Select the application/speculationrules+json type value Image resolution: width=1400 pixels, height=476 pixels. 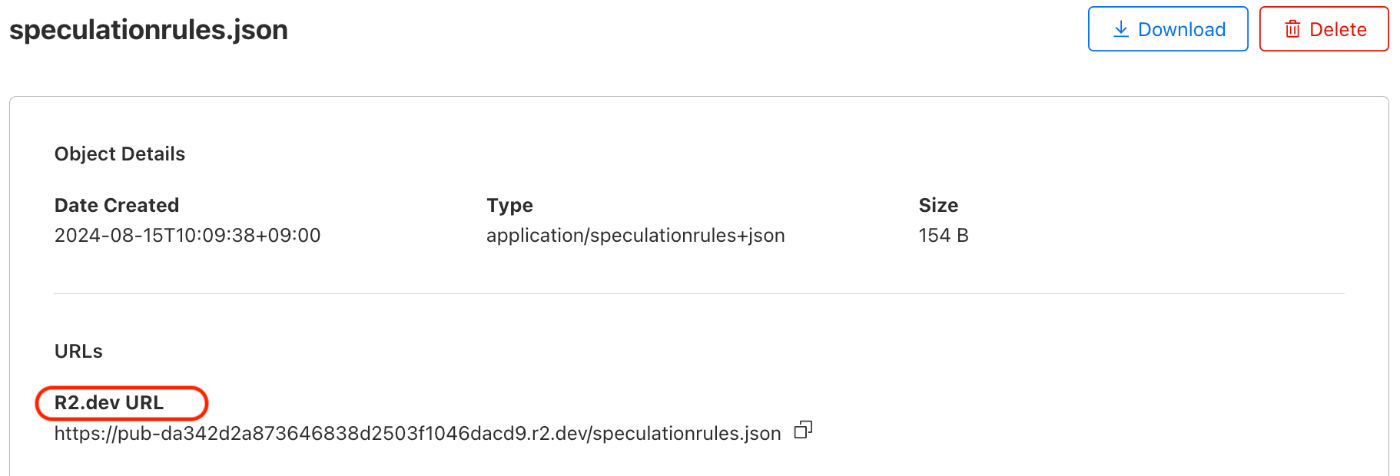tap(635, 236)
